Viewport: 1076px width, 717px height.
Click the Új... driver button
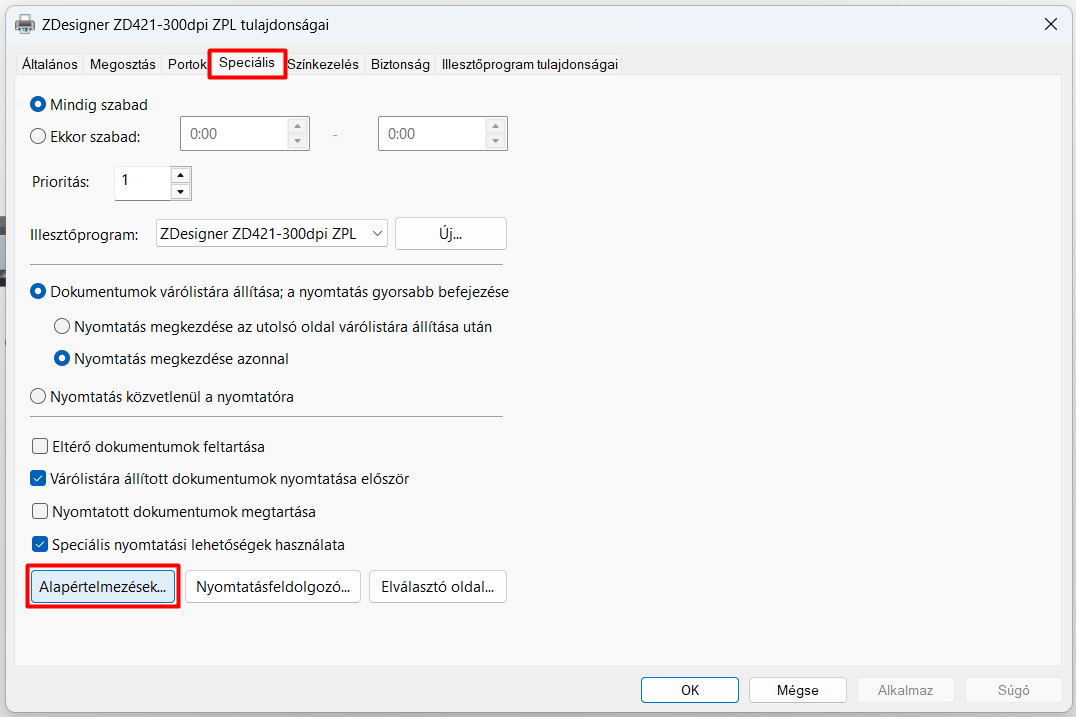pos(451,234)
